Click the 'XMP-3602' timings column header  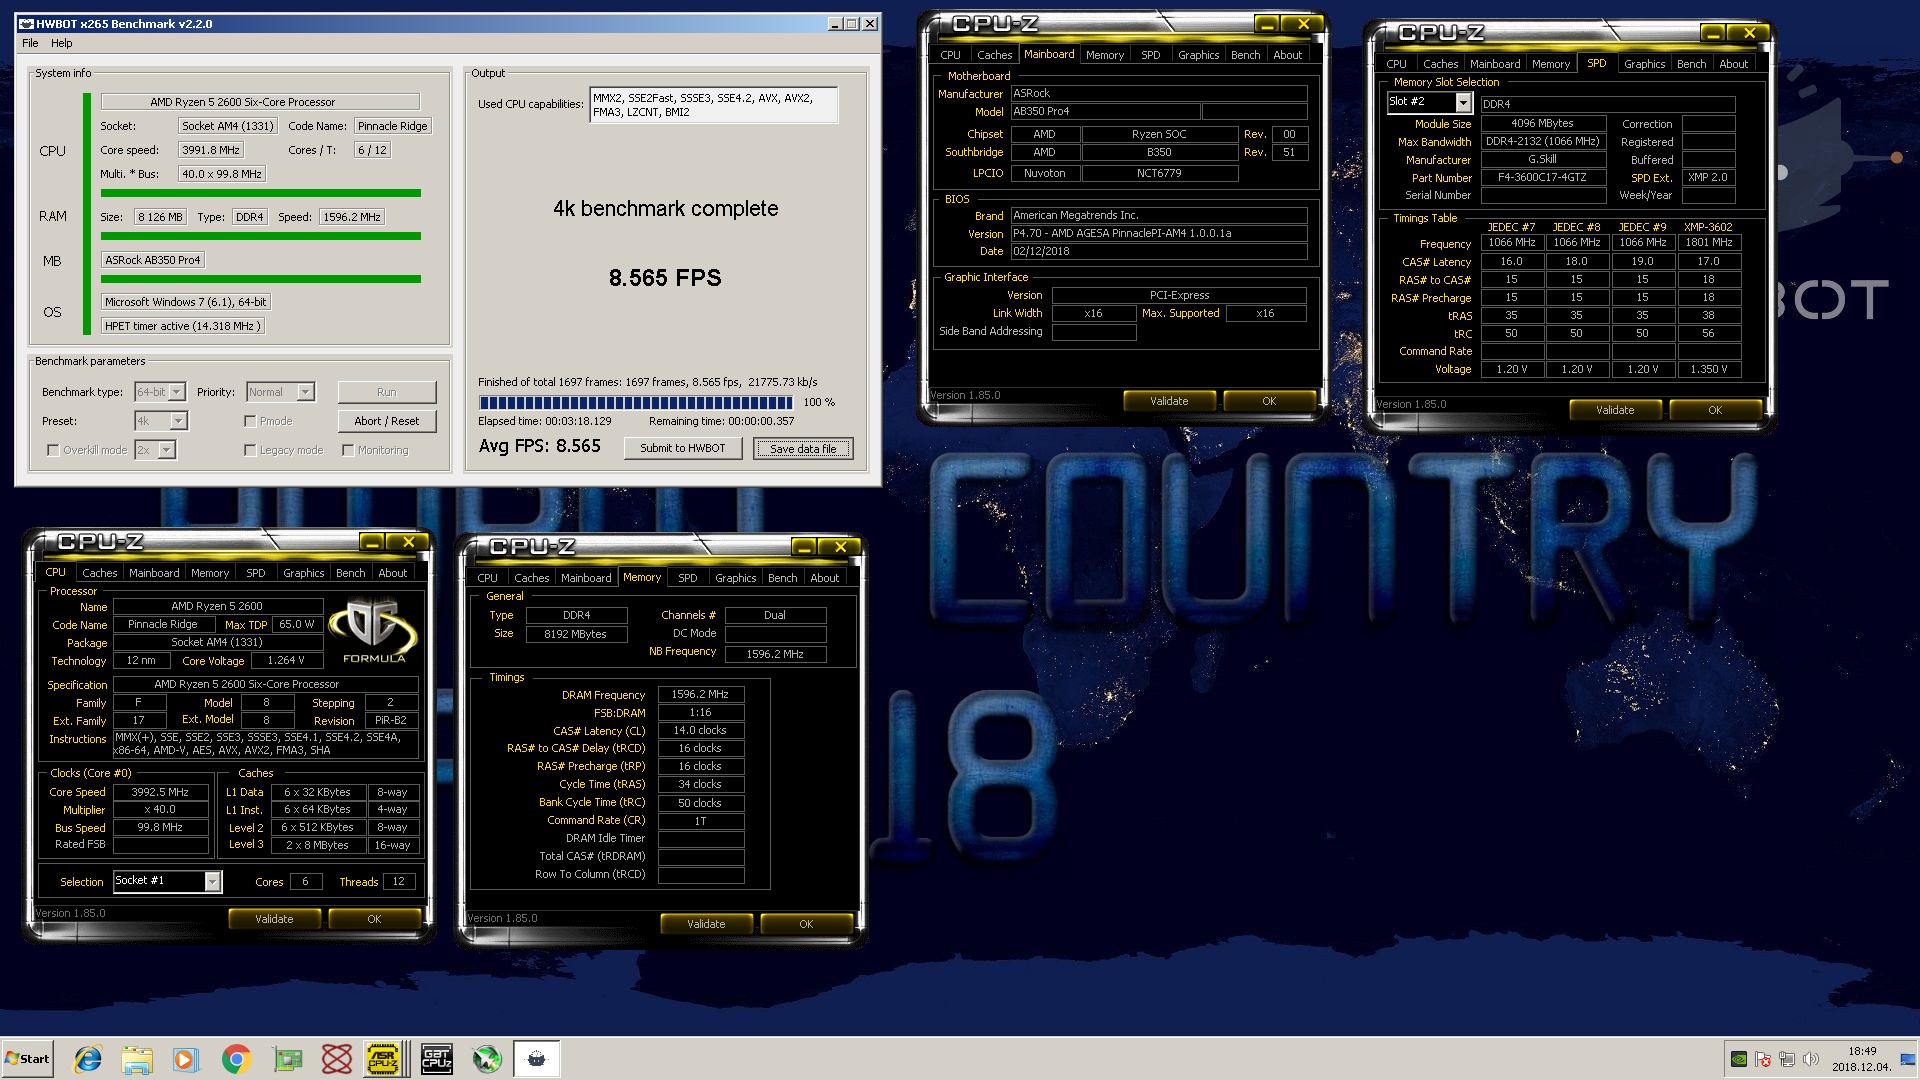1707,227
